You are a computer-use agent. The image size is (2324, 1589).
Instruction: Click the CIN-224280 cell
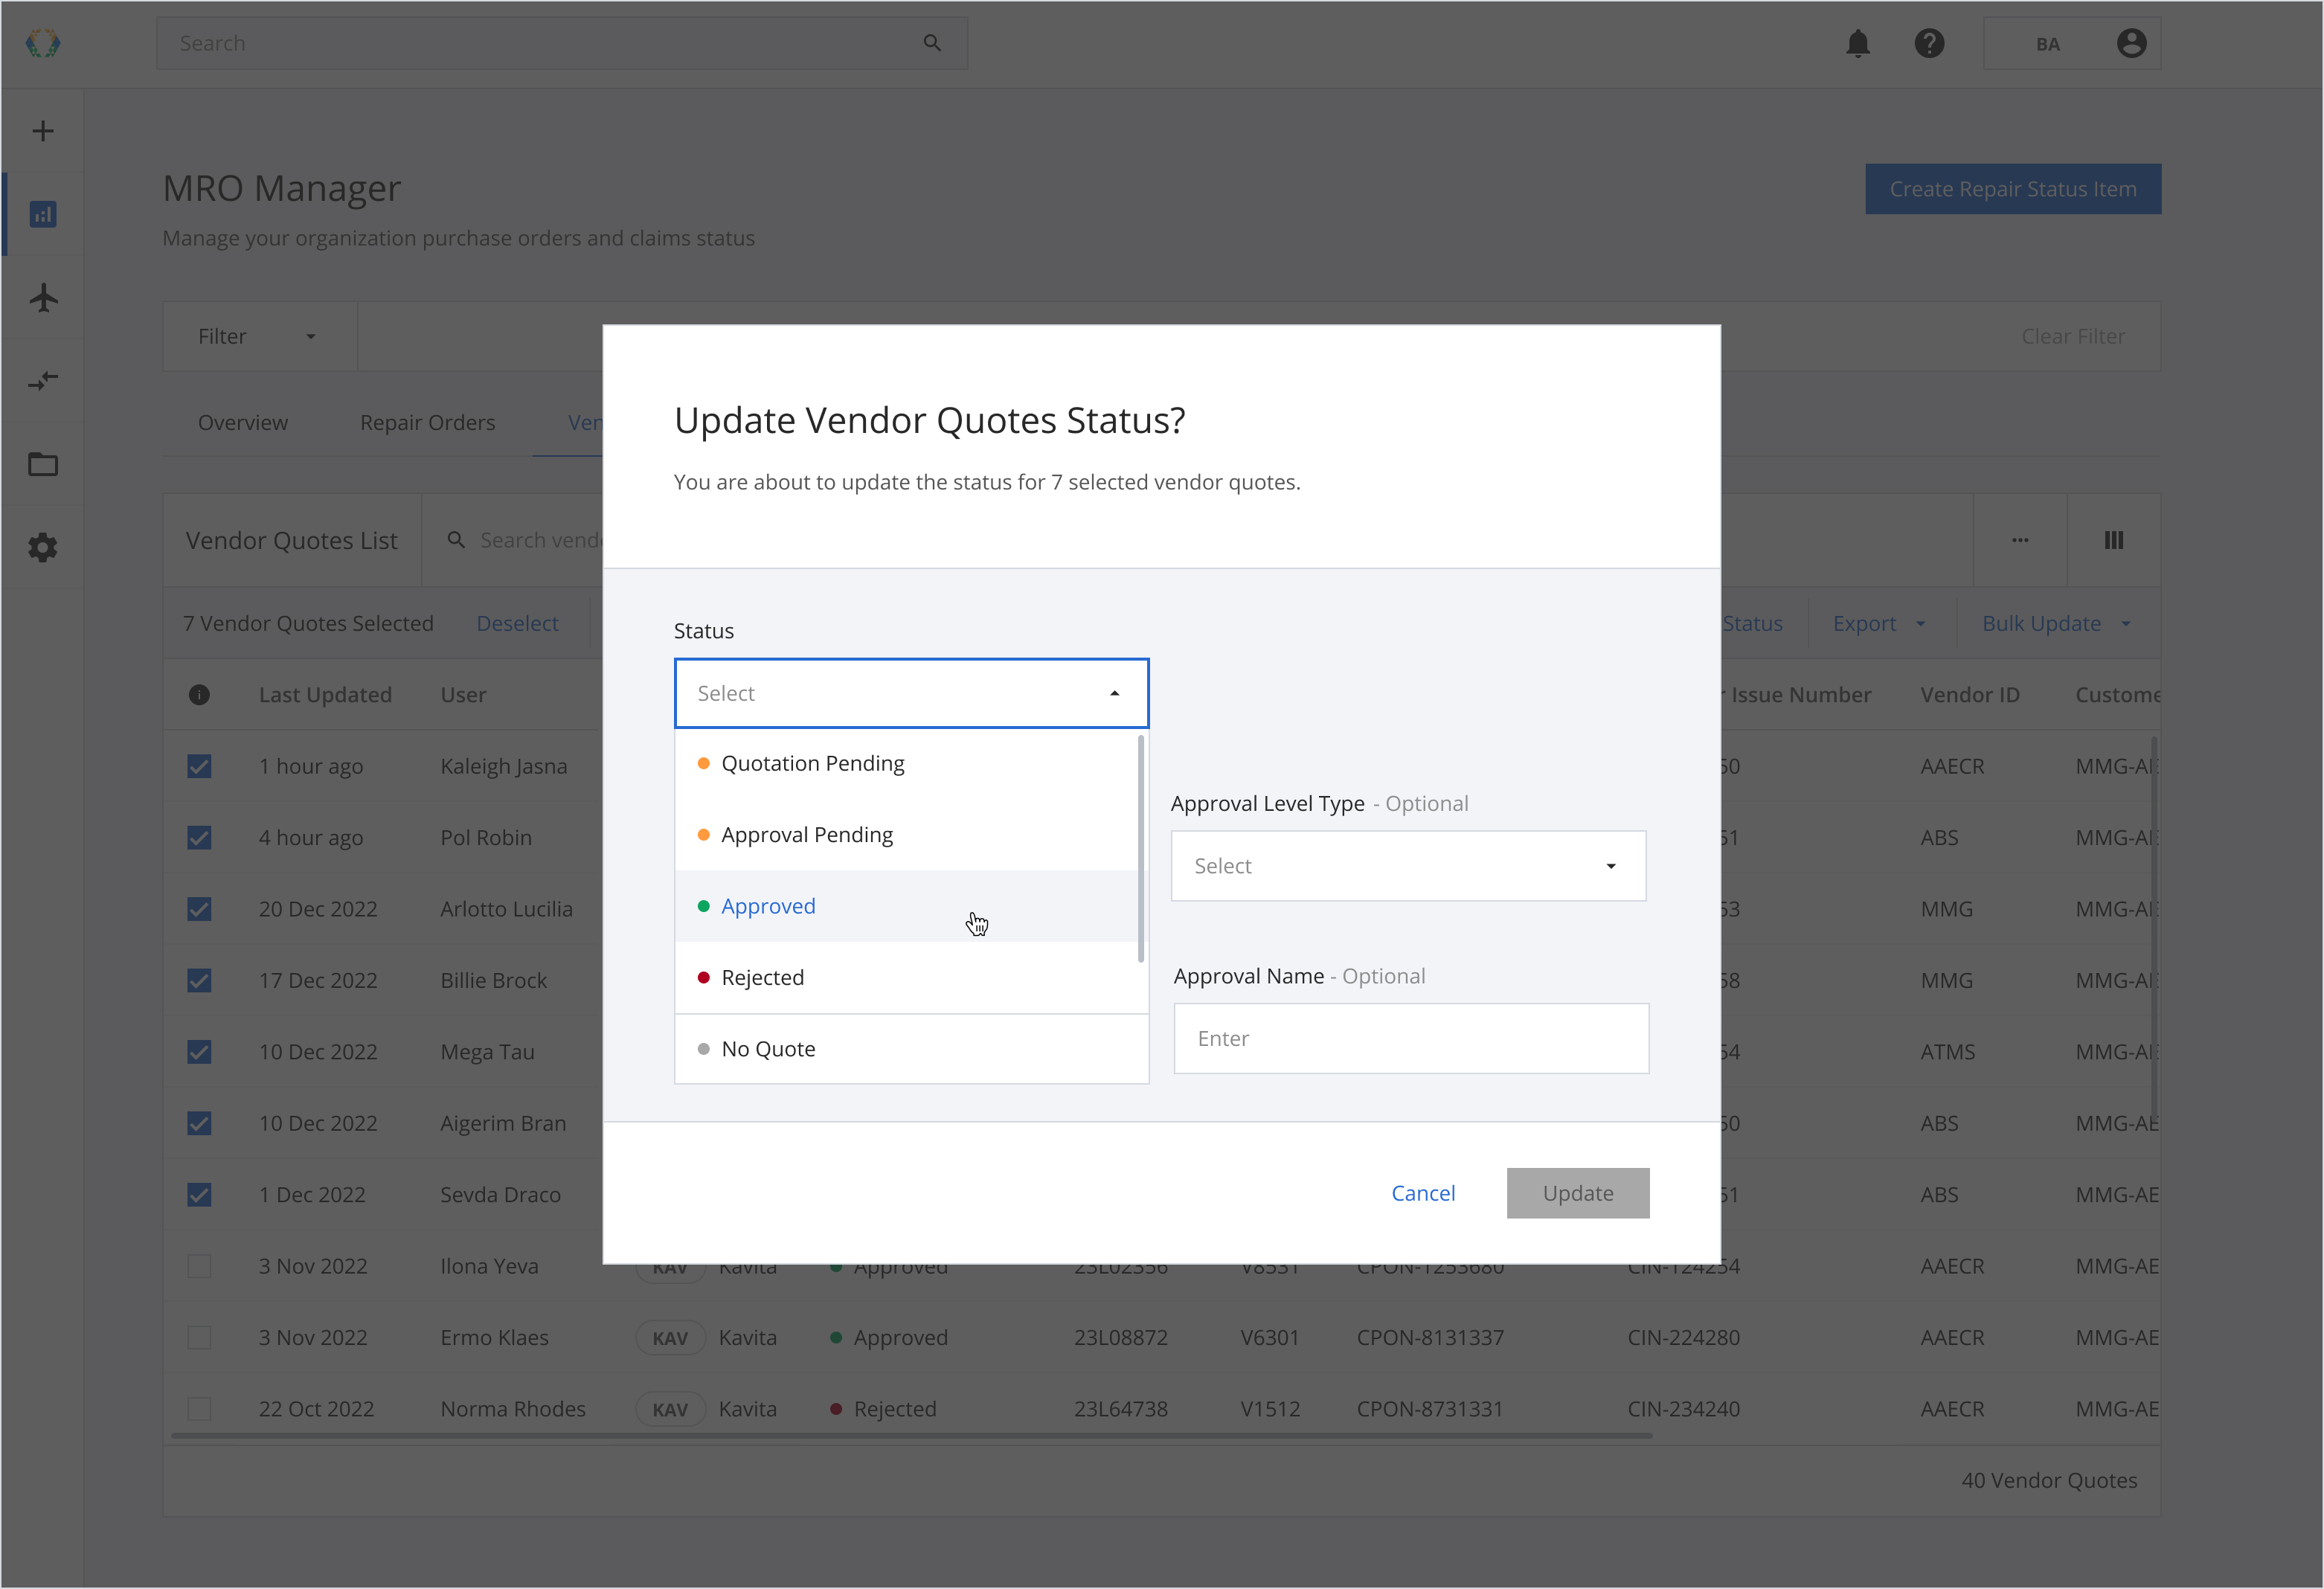(x=1684, y=1338)
